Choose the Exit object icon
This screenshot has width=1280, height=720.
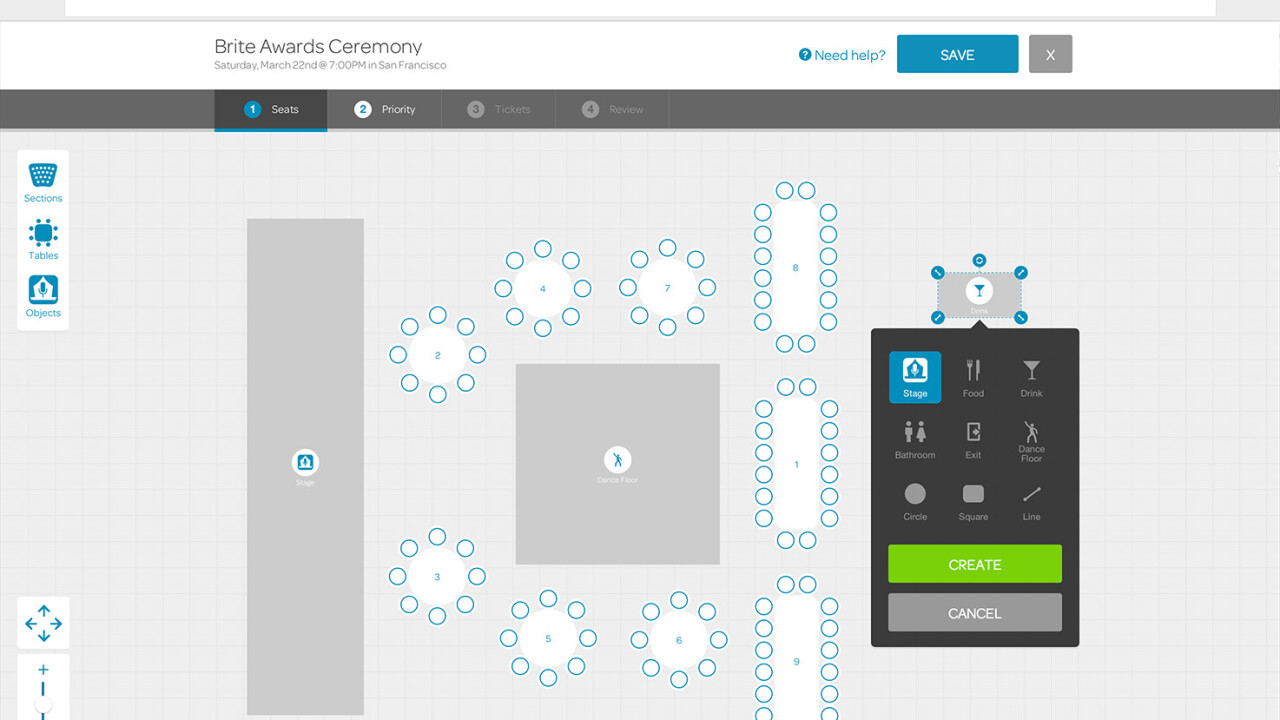tap(973, 438)
